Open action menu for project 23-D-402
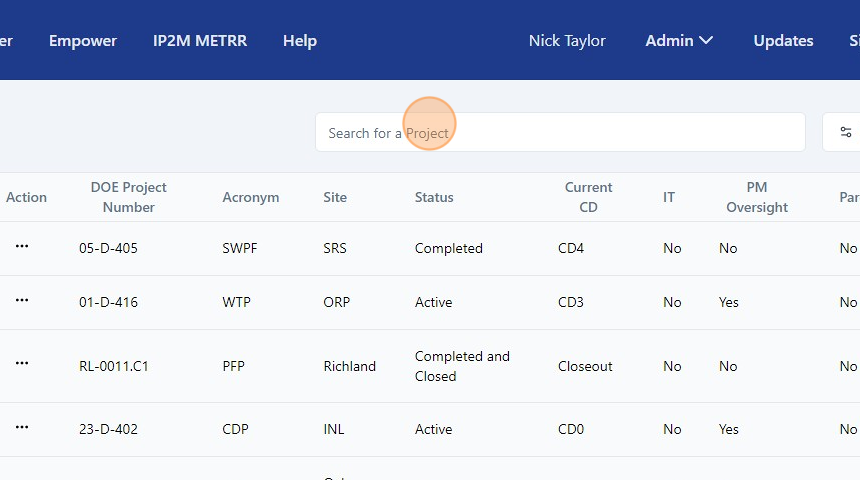The height and width of the screenshot is (480, 860). [22, 428]
